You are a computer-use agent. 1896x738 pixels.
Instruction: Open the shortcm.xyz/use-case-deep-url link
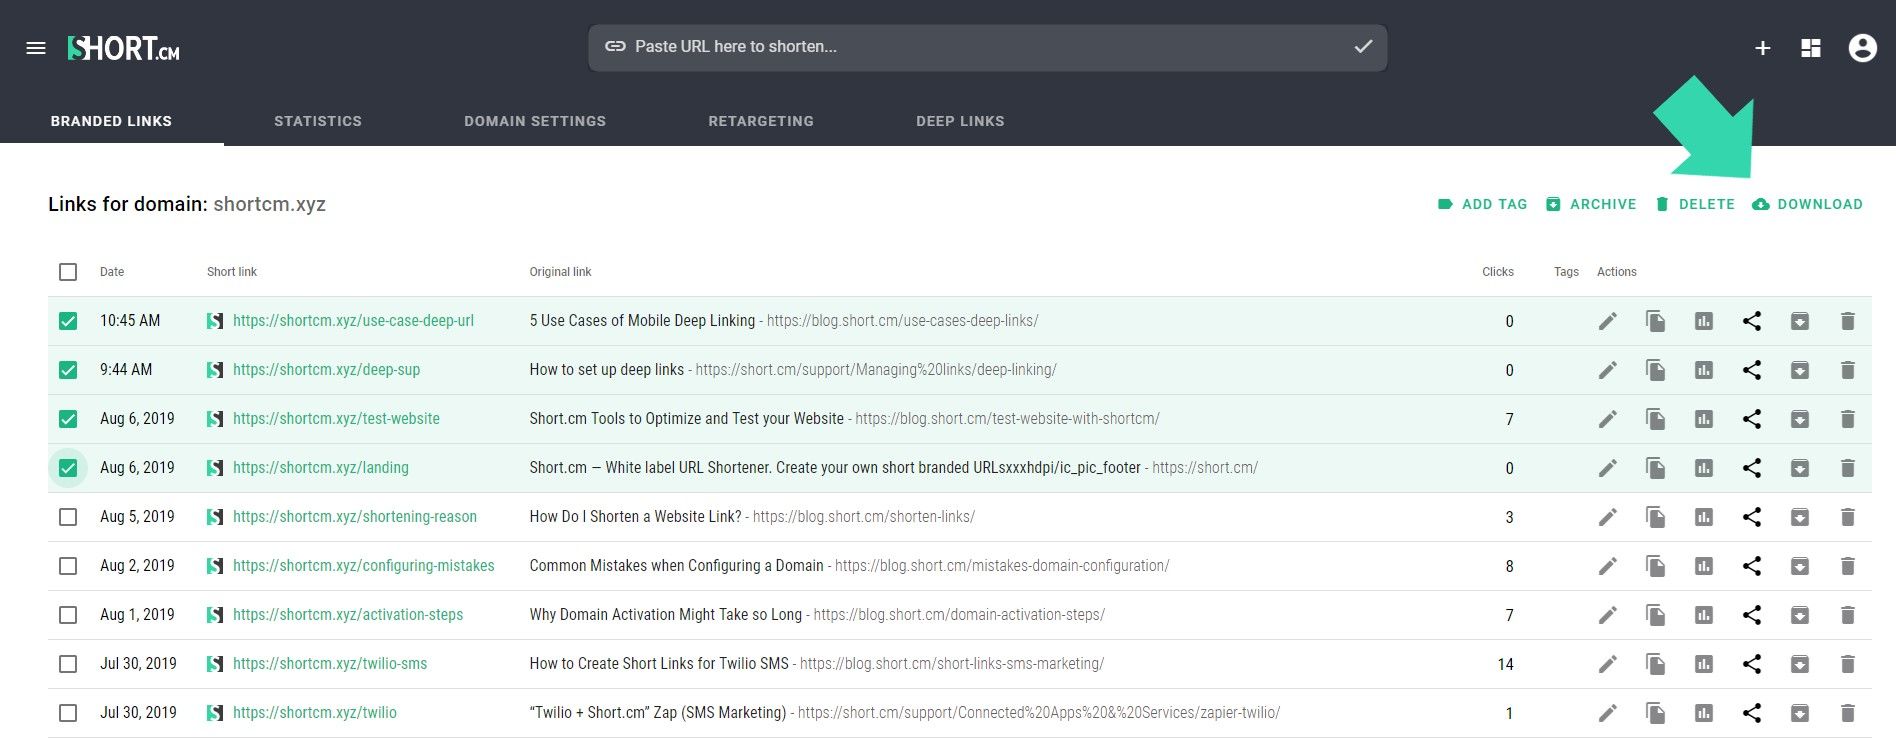point(353,321)
